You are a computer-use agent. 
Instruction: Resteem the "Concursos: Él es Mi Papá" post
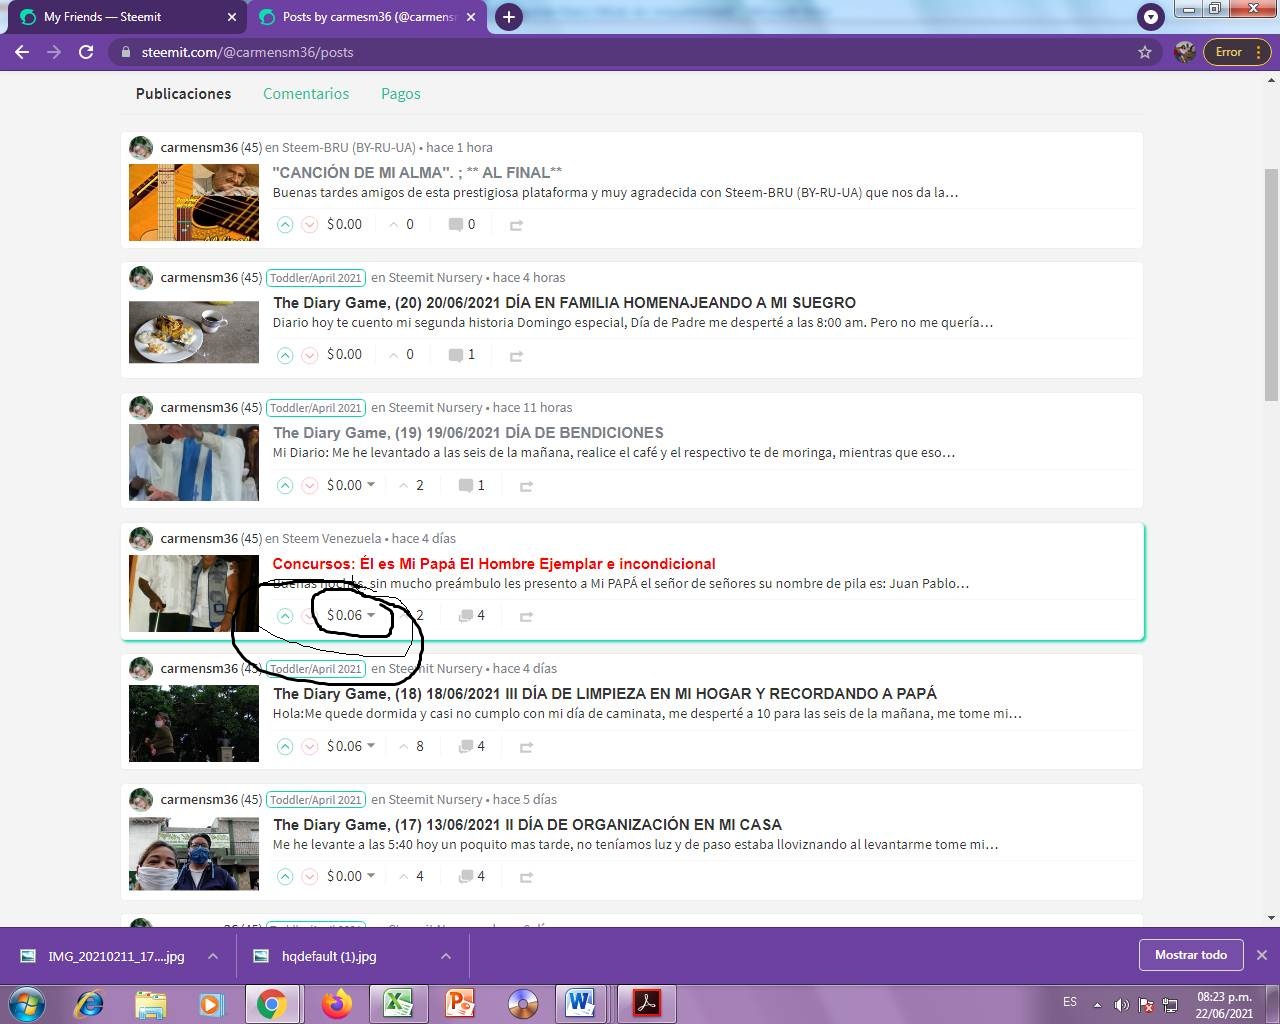click(526, 617)
